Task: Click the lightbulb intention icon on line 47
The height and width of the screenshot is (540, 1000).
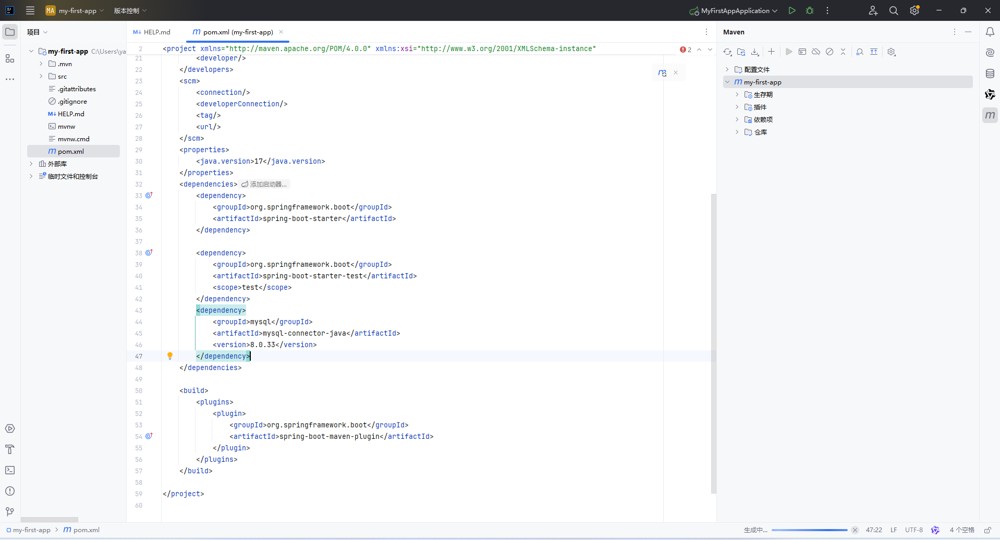Action: [170, 356]
